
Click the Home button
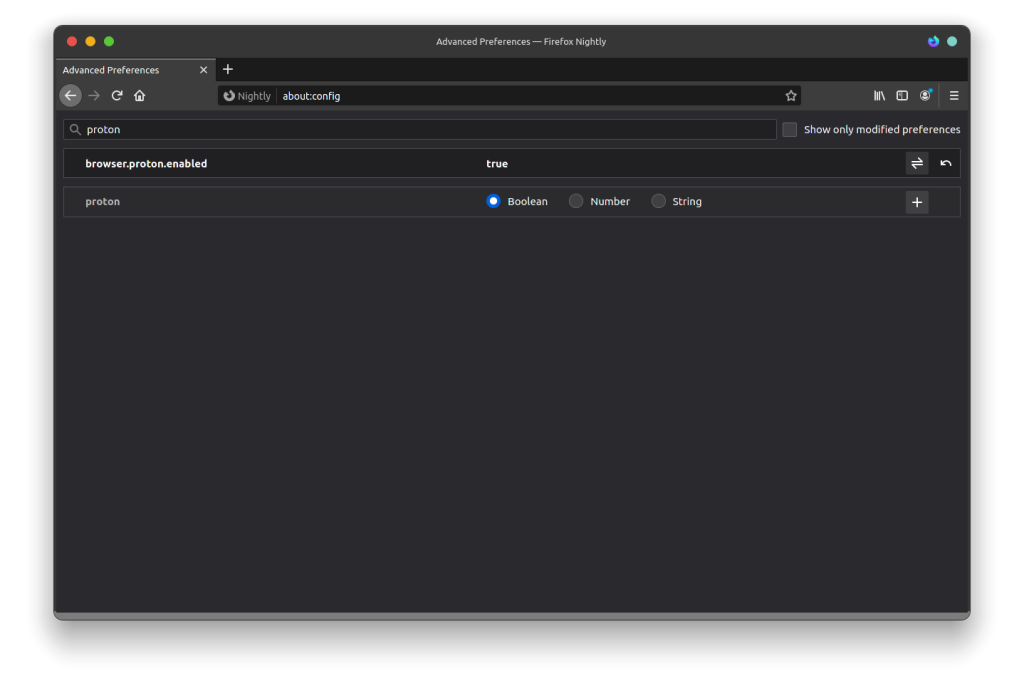(140, 95)
